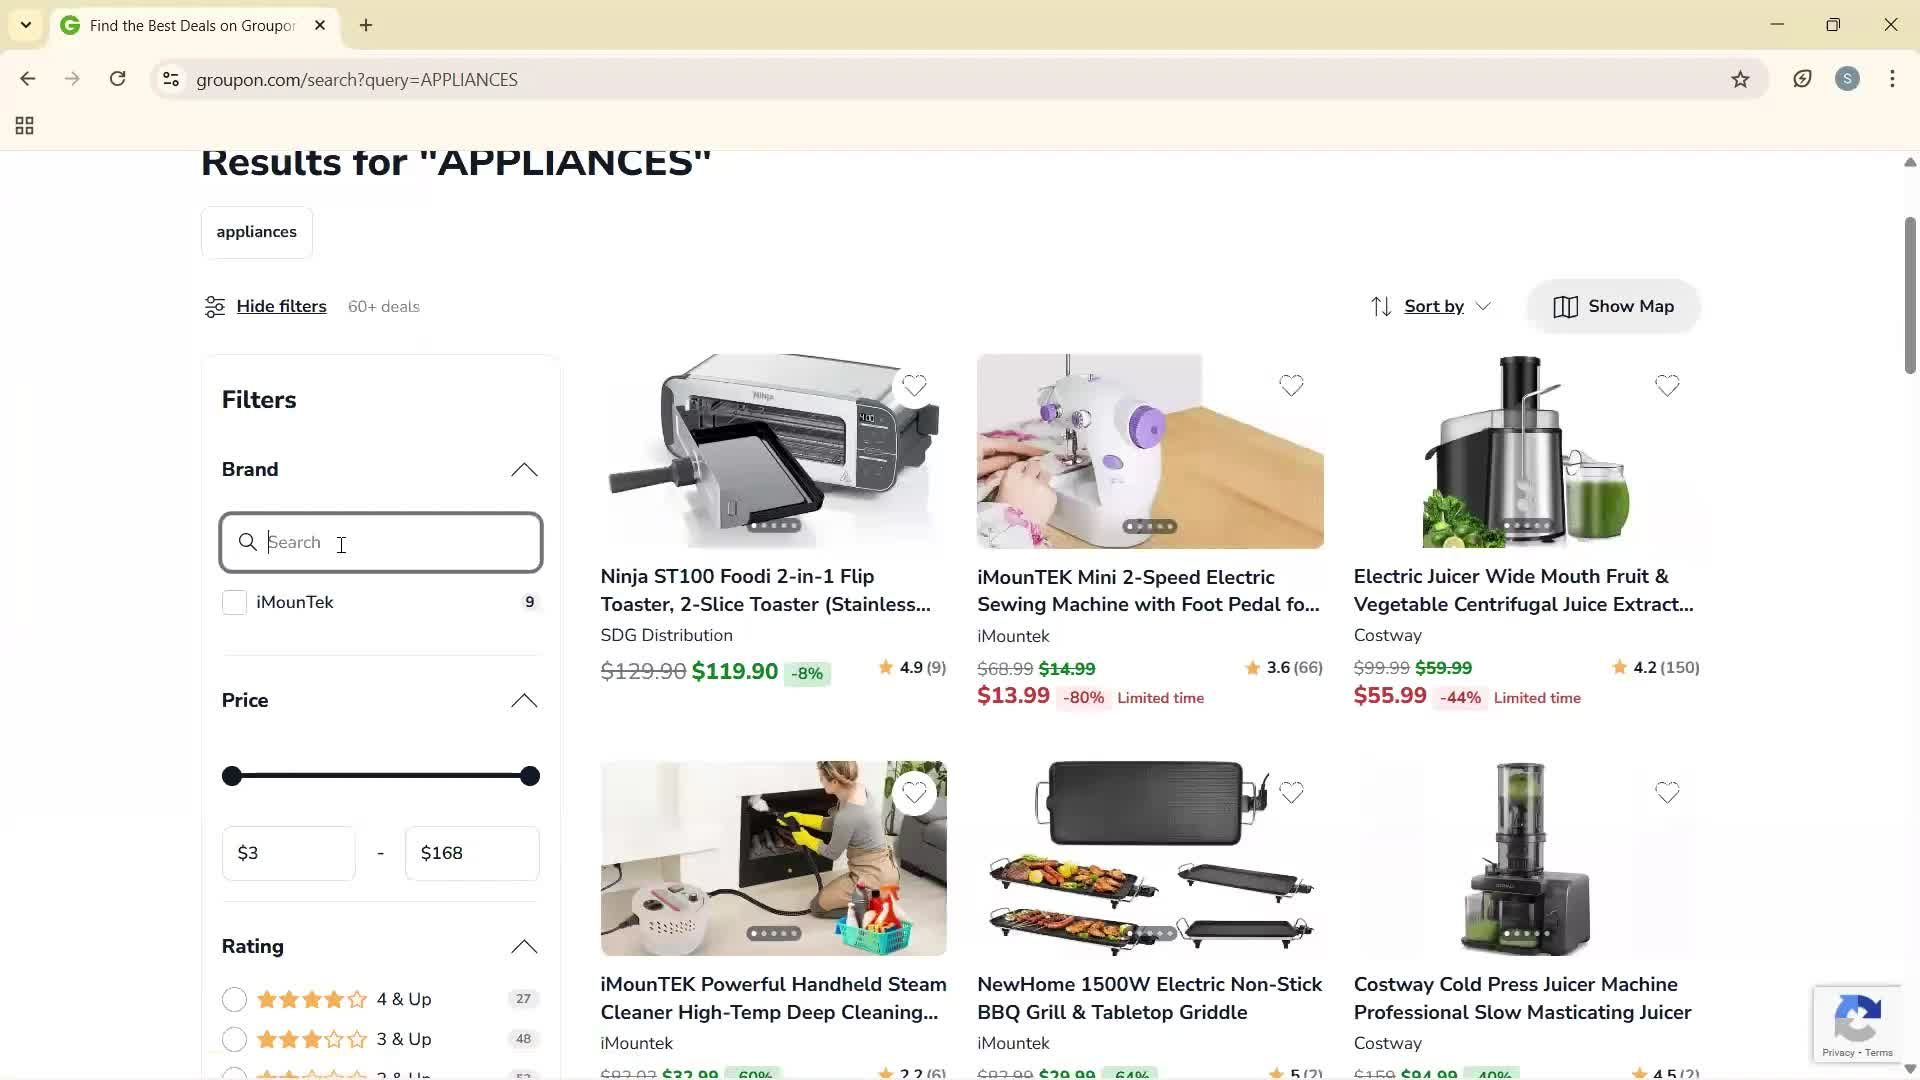Favorite the Ninja Foodi Flip Toaster deal
The image size is (1920, 1080).
tap(914, 386)
